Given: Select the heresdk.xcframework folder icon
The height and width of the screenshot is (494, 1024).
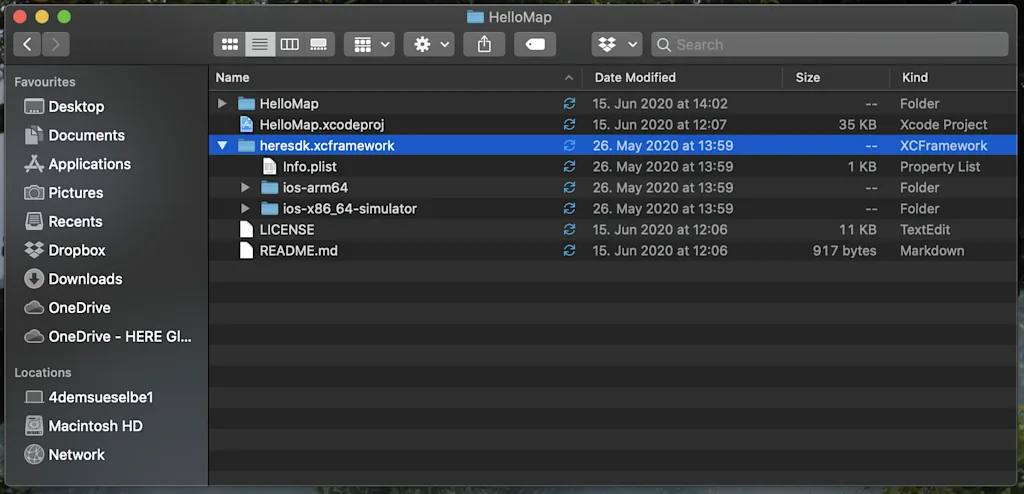Looking at the screenshot, I should (x=246, y=146).
